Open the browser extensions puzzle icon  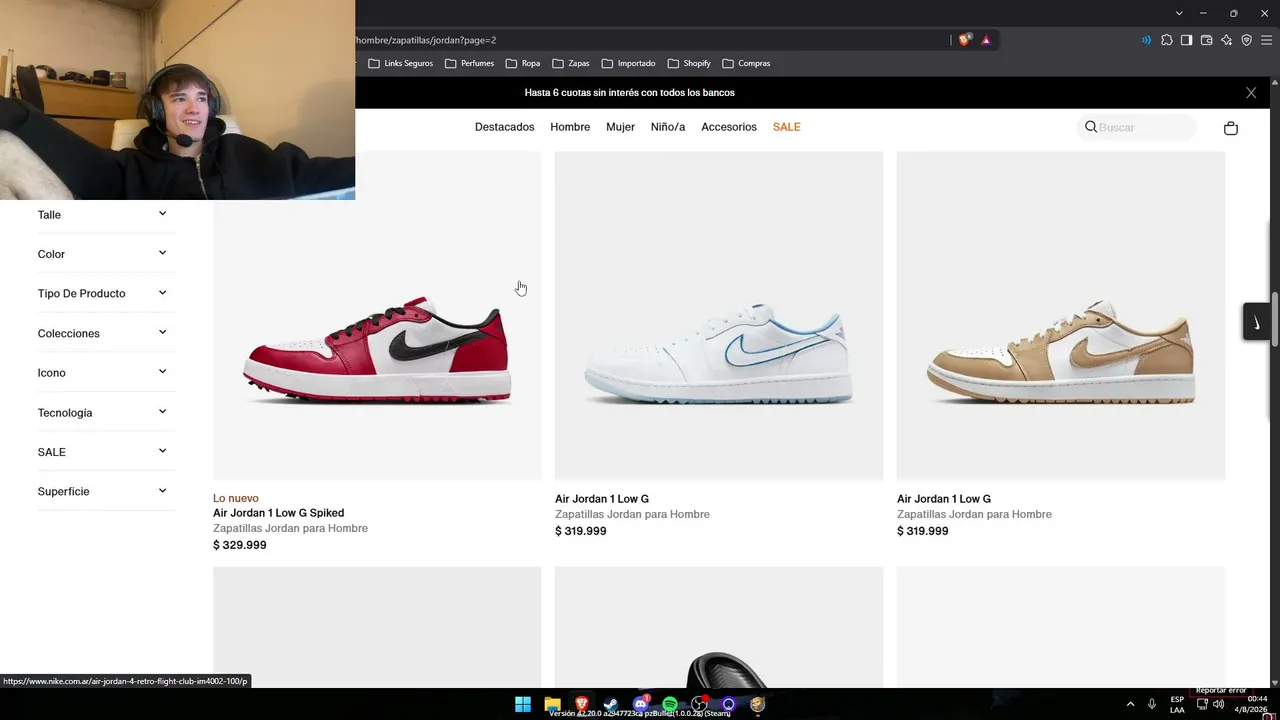pos(1166,40)
